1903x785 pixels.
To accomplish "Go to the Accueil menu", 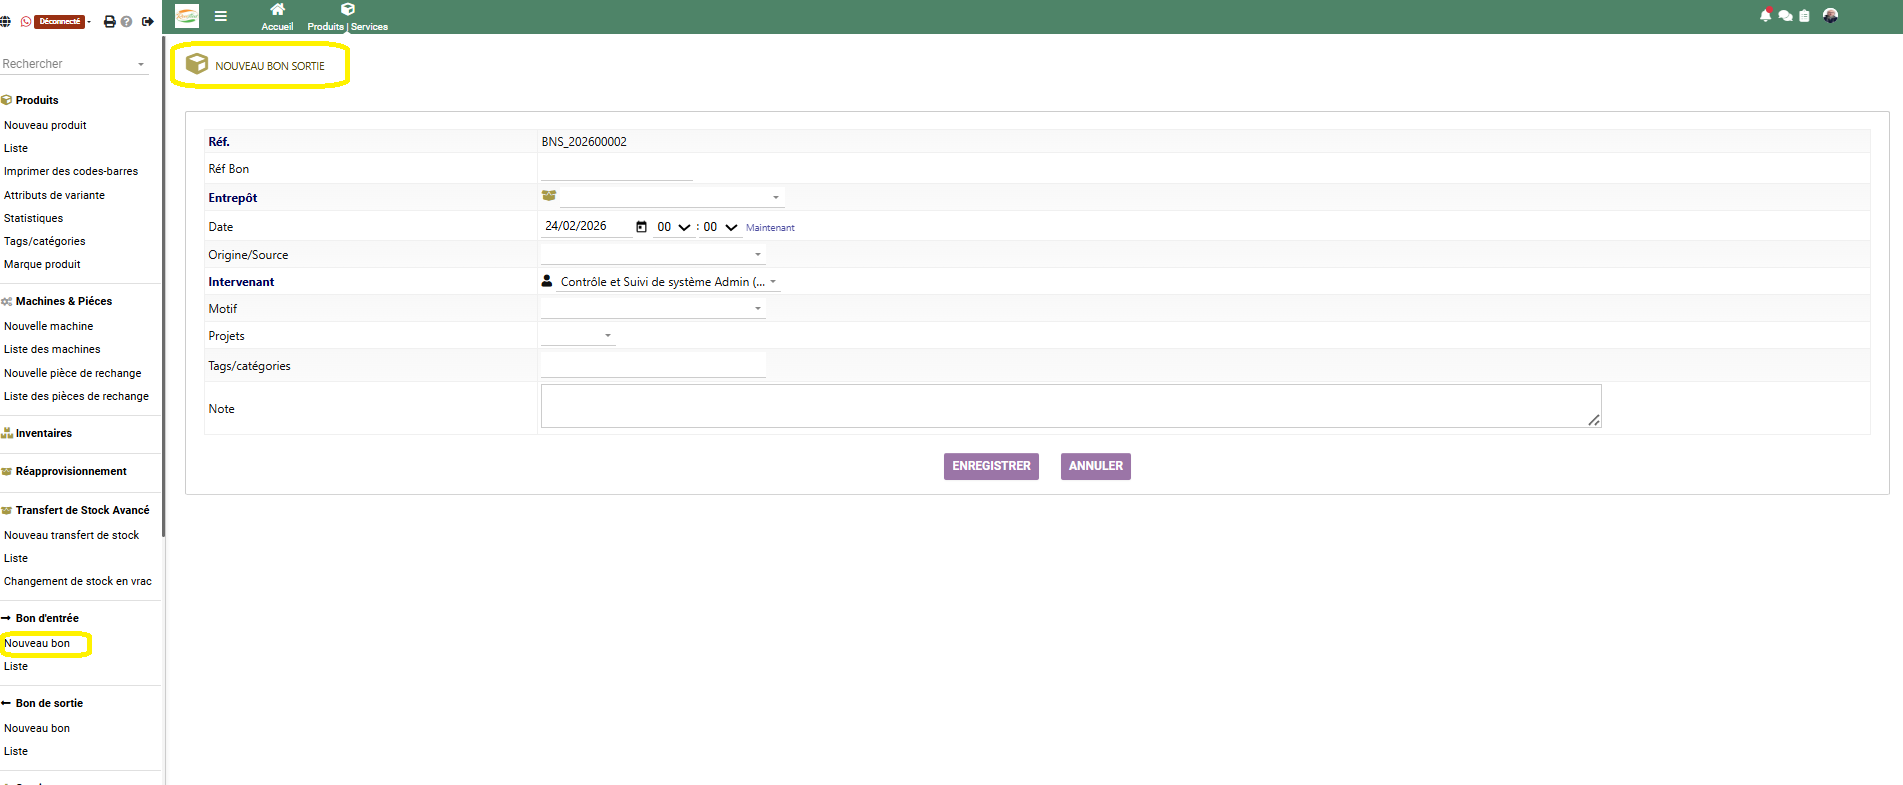I will click(x=277, y=17).
